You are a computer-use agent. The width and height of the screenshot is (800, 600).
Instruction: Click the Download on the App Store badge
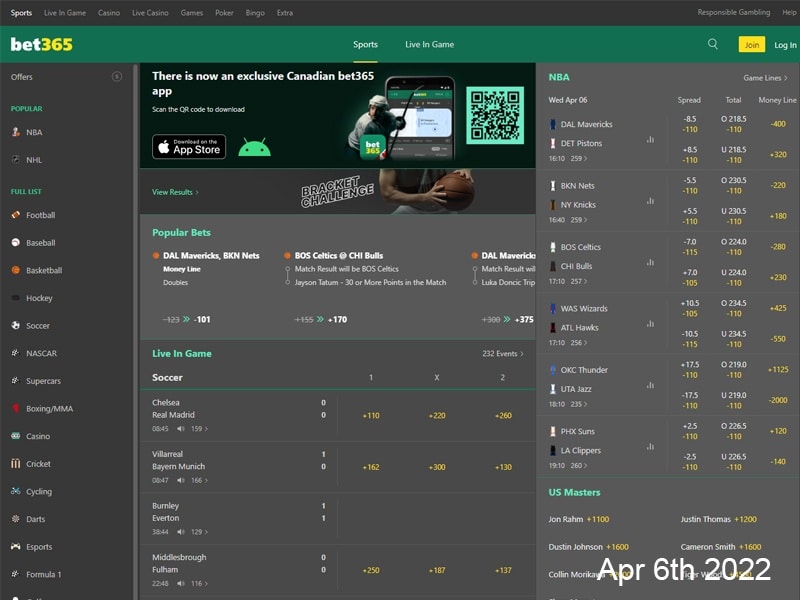189,147
